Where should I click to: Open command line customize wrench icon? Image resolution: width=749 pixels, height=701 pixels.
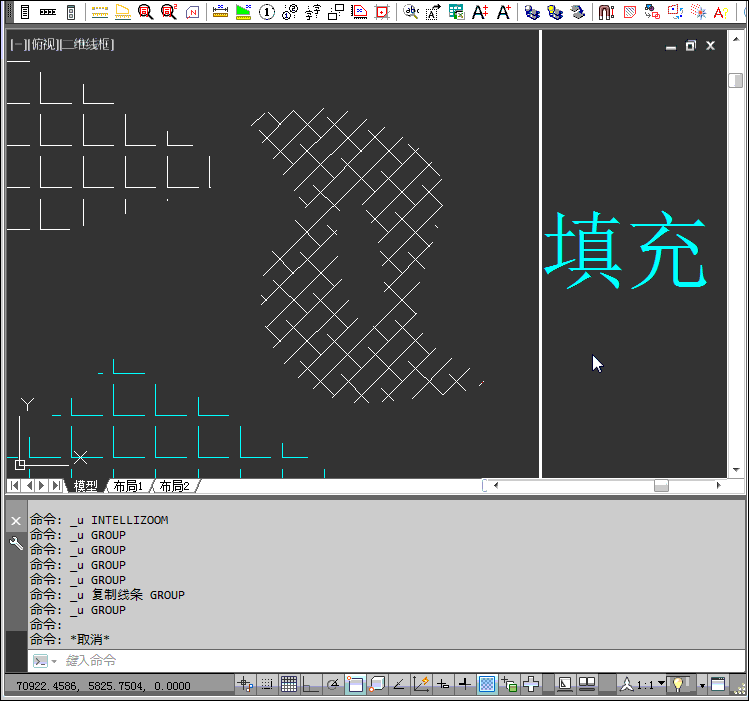pos(16,543)
